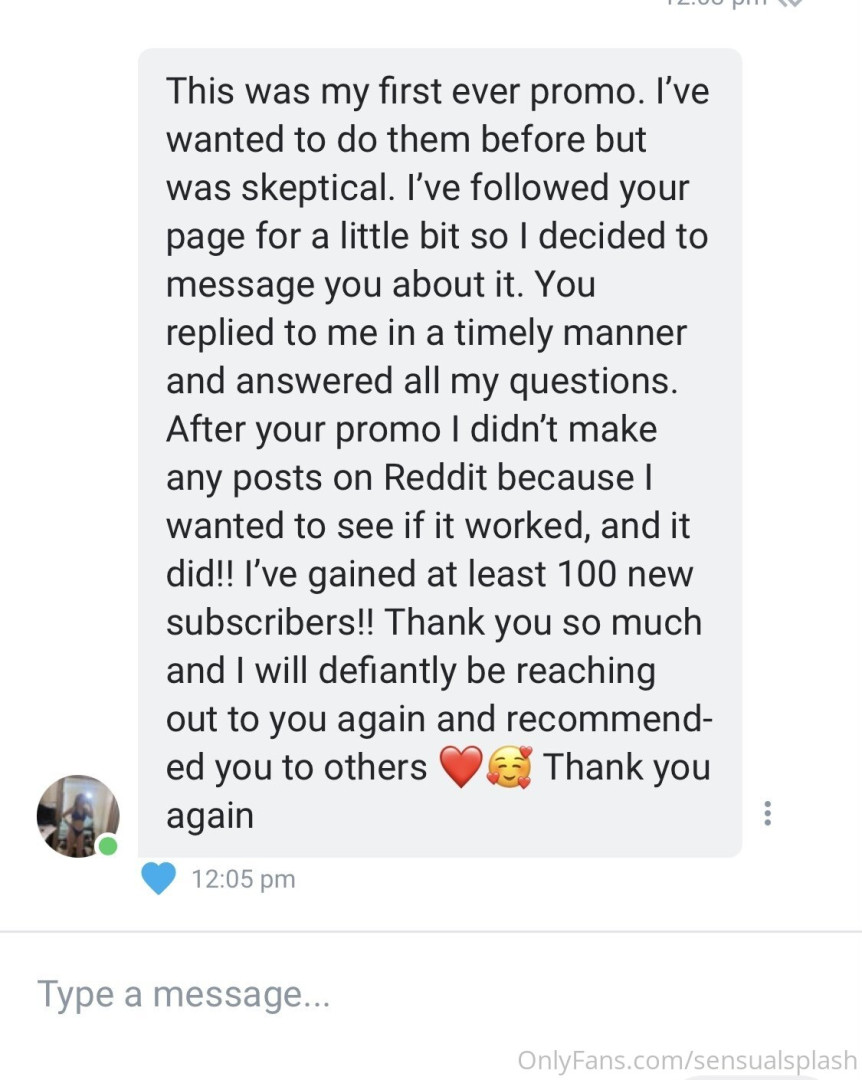Viewport: 862px width, 1080px height.
Task: Click the green online status dot
Action: coord(108,846)
